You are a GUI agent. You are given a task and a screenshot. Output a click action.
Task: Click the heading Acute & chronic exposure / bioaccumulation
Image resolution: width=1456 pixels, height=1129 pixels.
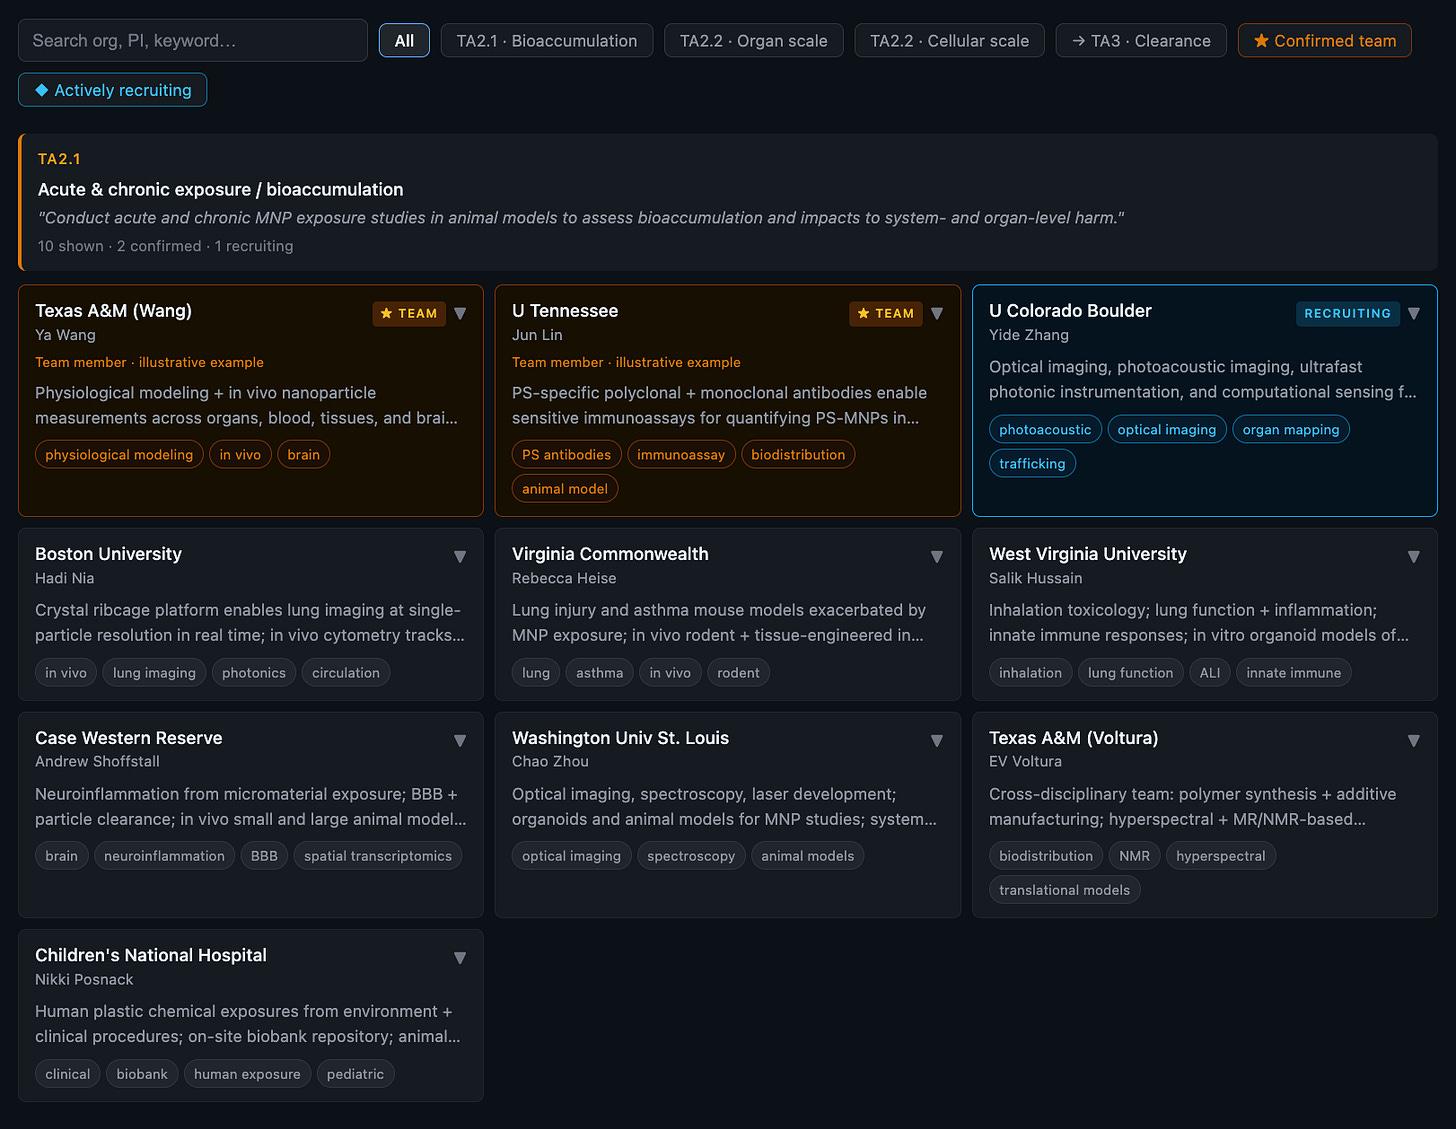tap(221, 190)
